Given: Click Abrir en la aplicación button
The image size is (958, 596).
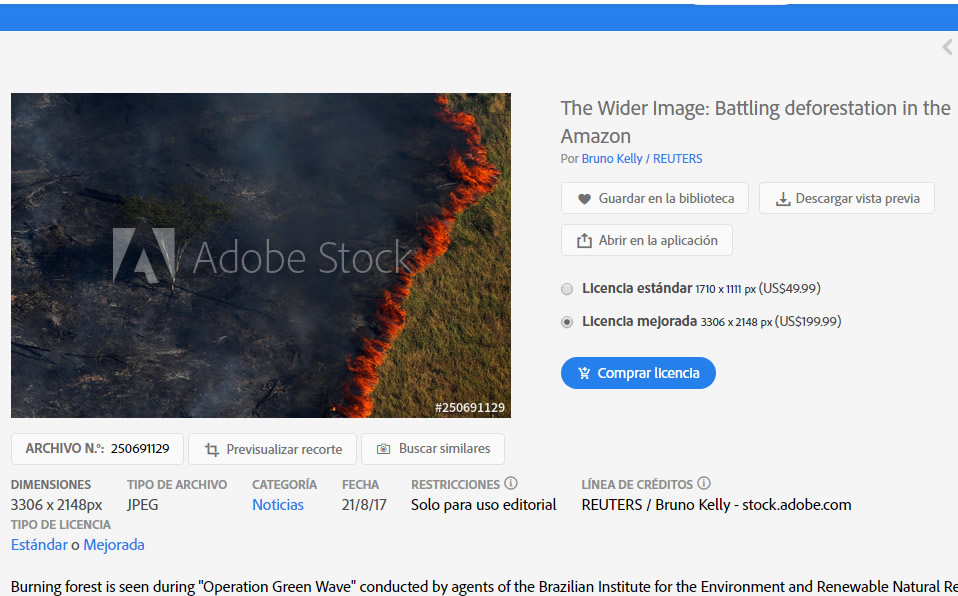Looking at the screenshot, I should tap(646, 240).
